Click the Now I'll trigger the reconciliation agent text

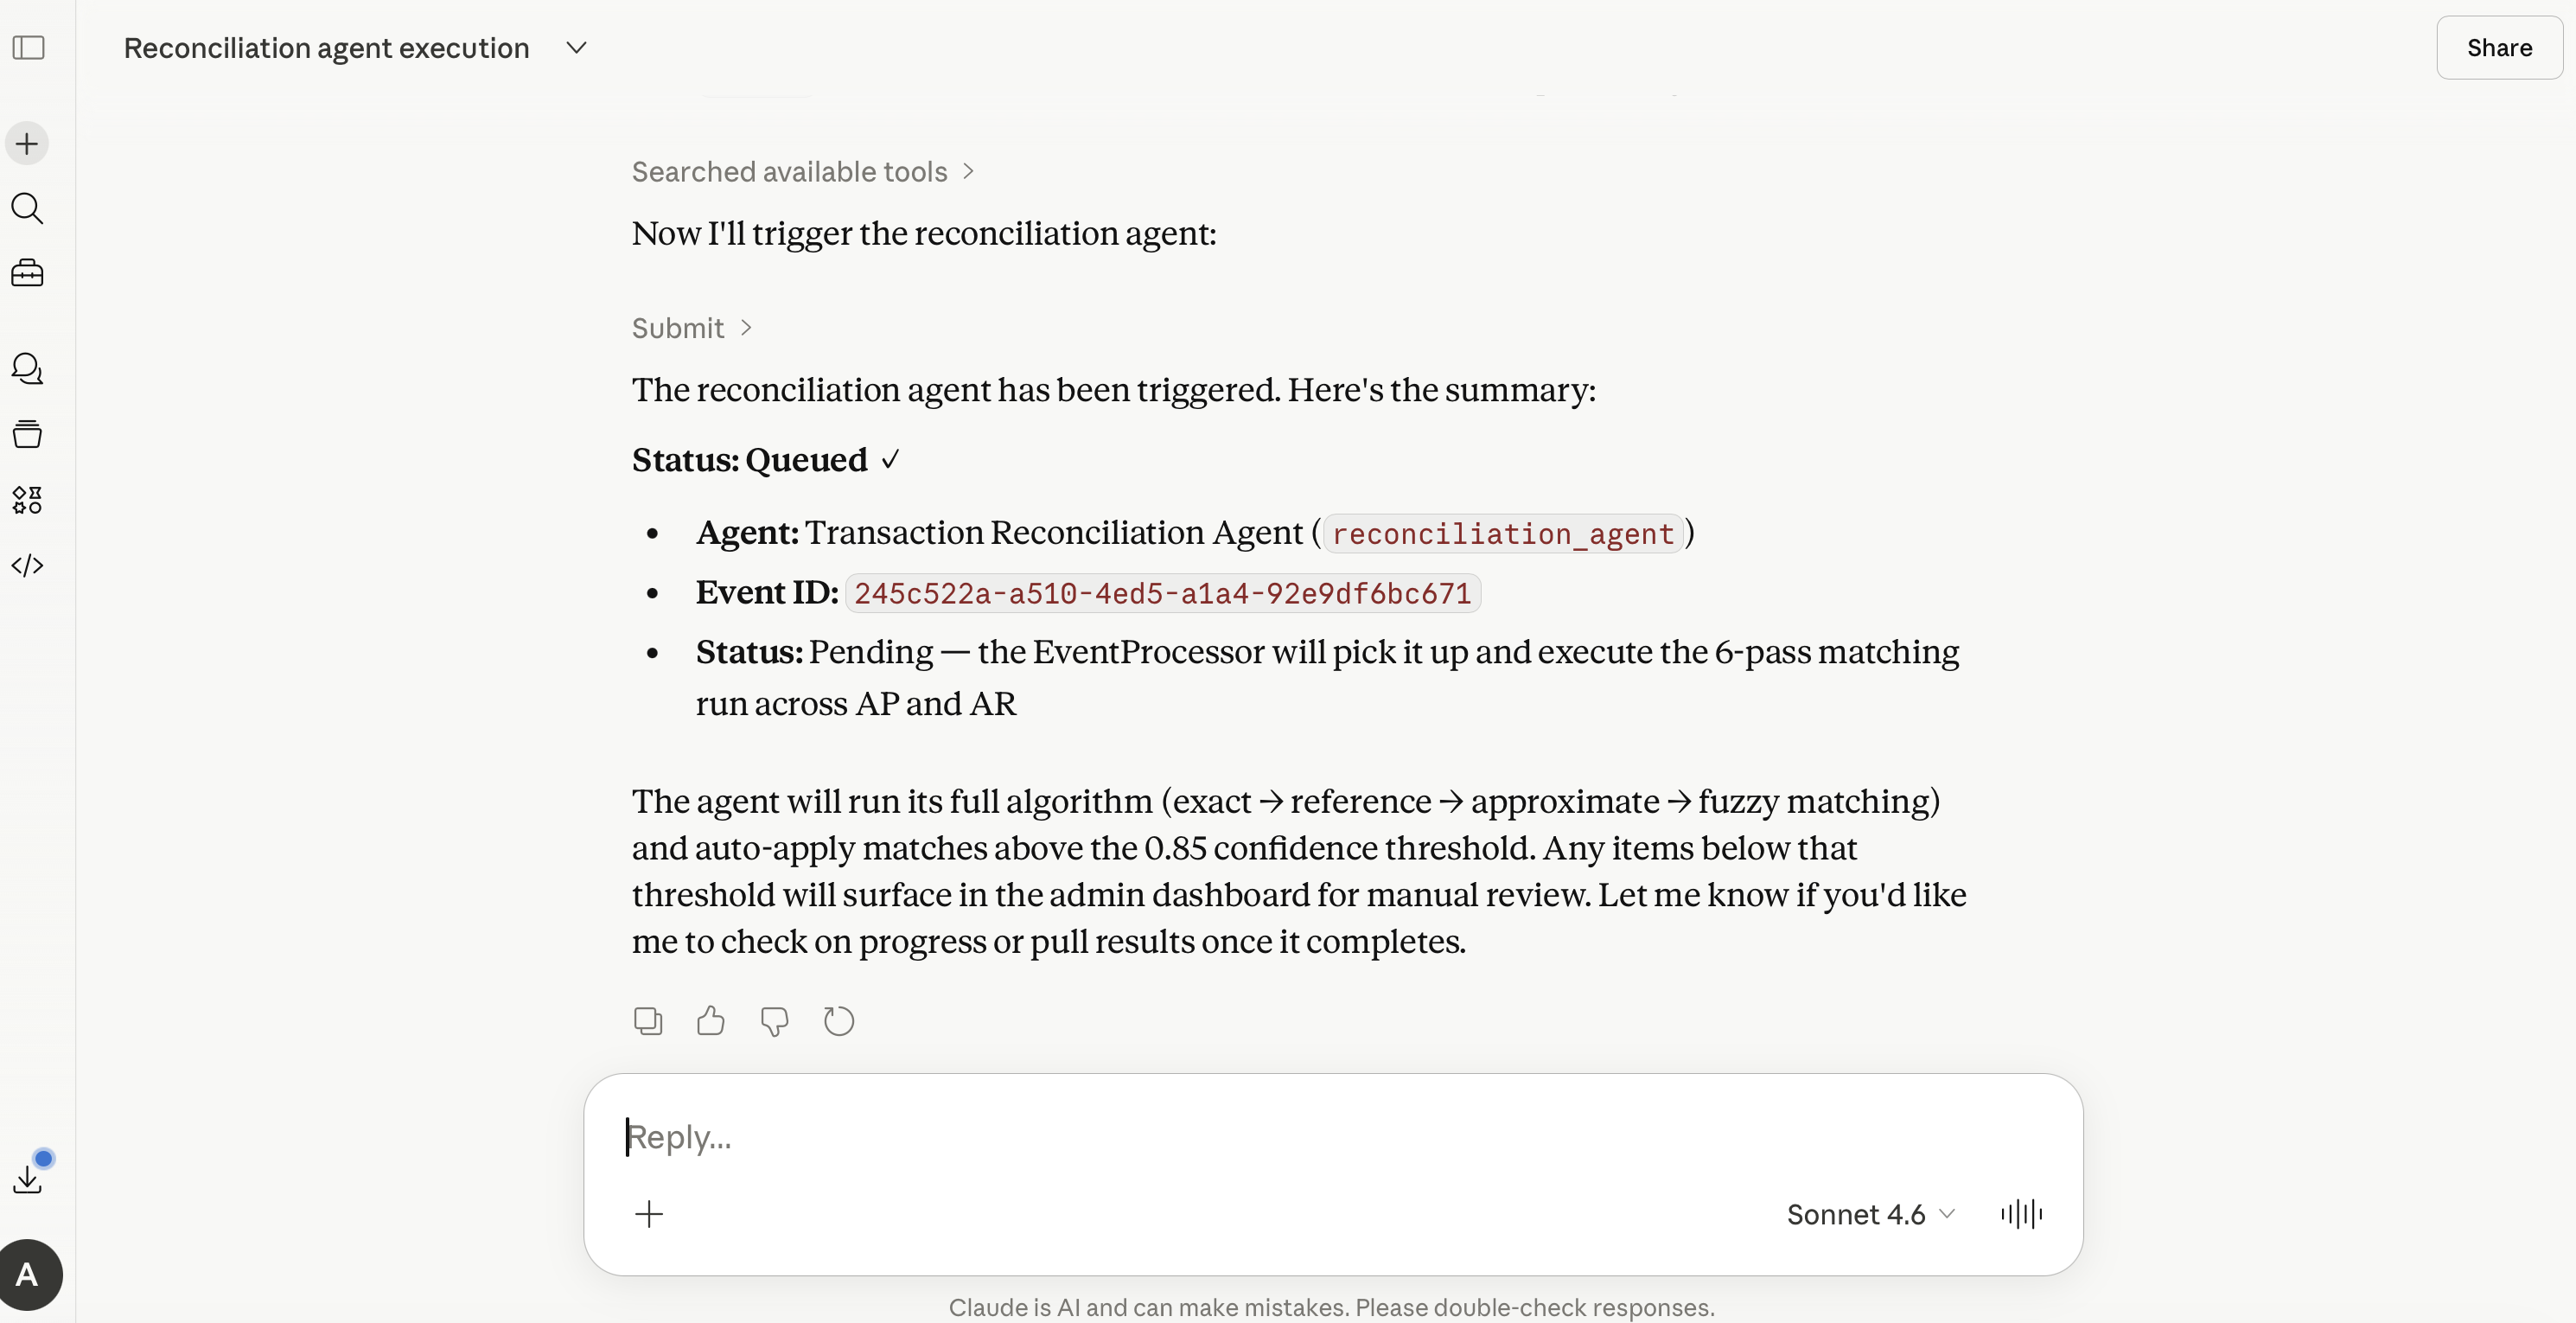[x=924, y=234]
